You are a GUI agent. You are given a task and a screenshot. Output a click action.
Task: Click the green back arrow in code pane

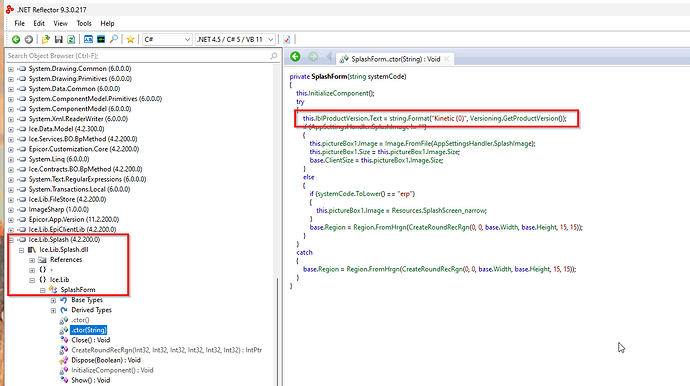click(x=295, y=56)
